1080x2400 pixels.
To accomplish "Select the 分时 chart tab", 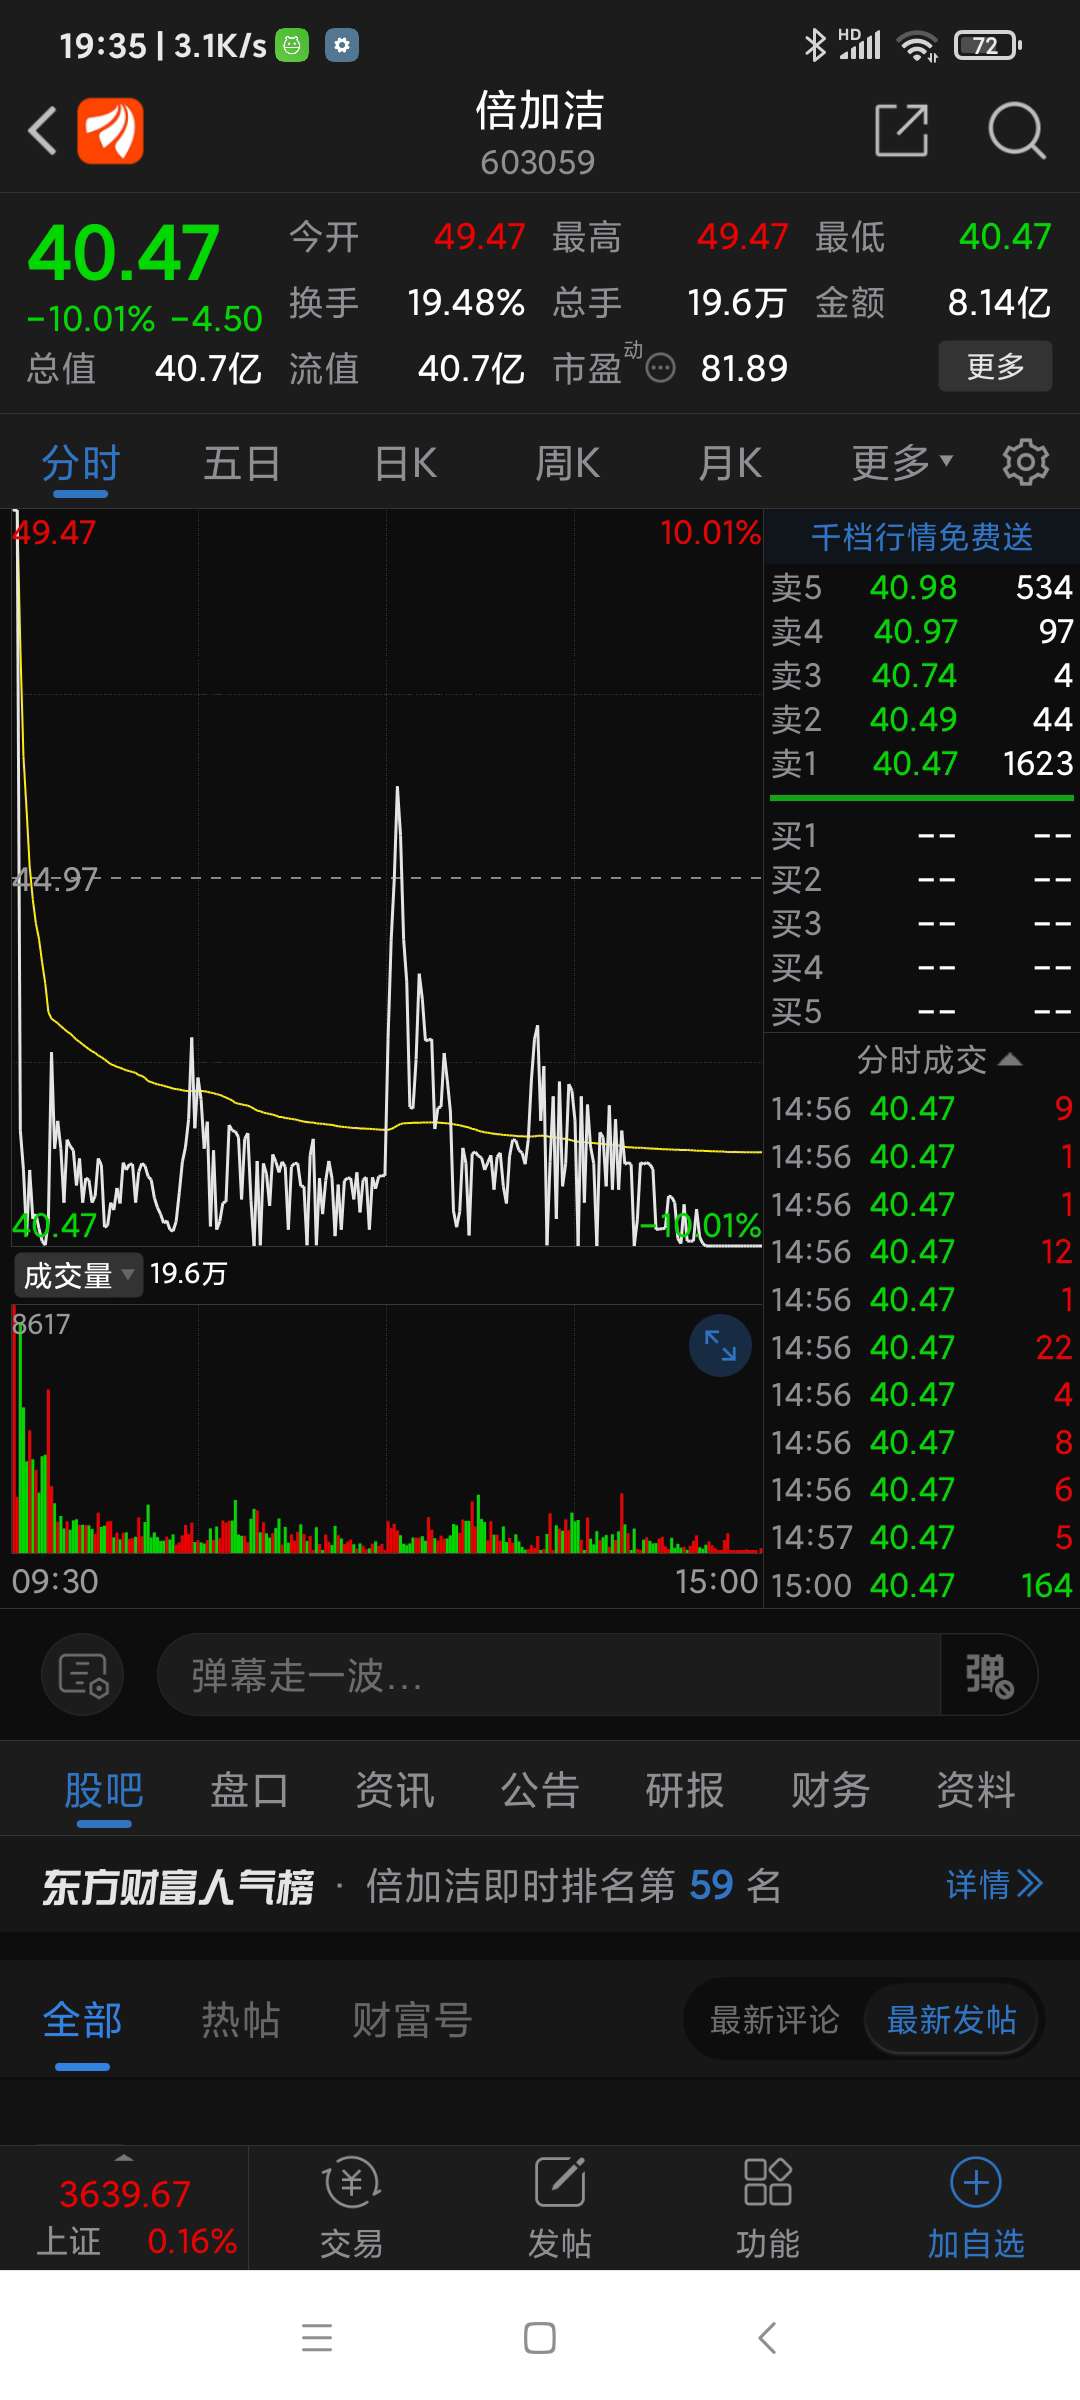I will tap(81, 464).
